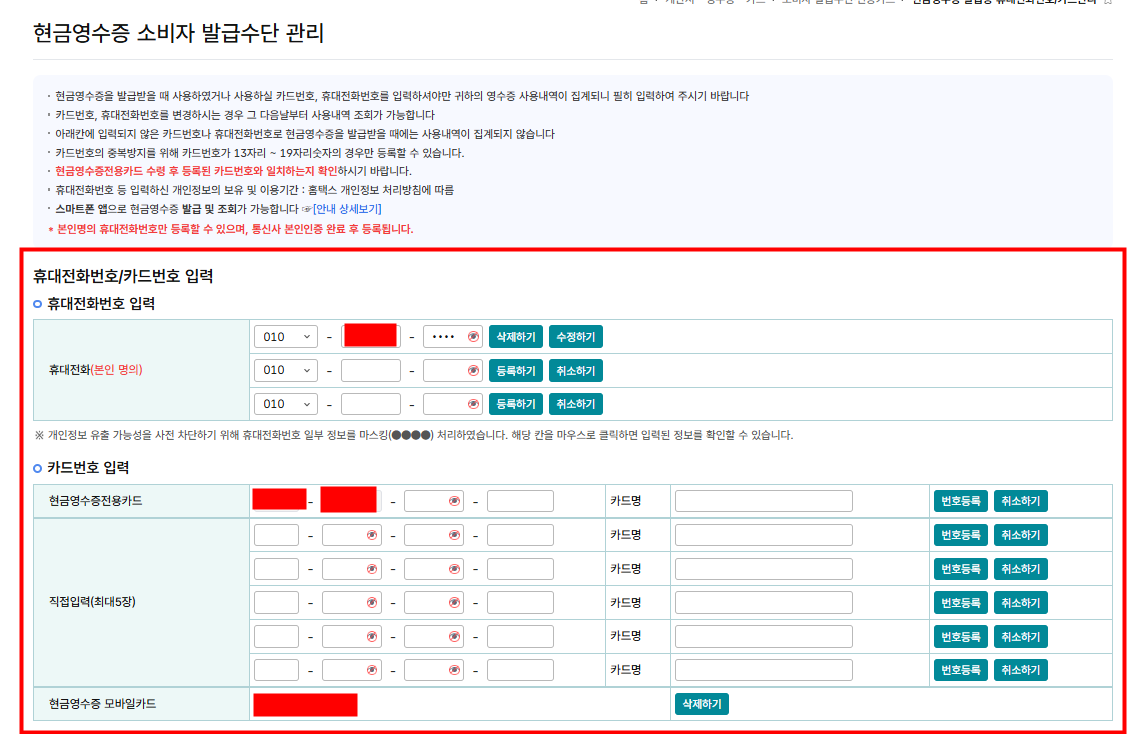Open the 010 prefix dropdown in third phone row
Viewport: 1144px width, 734px height.
pyautogui.click(x=285, y=404)
